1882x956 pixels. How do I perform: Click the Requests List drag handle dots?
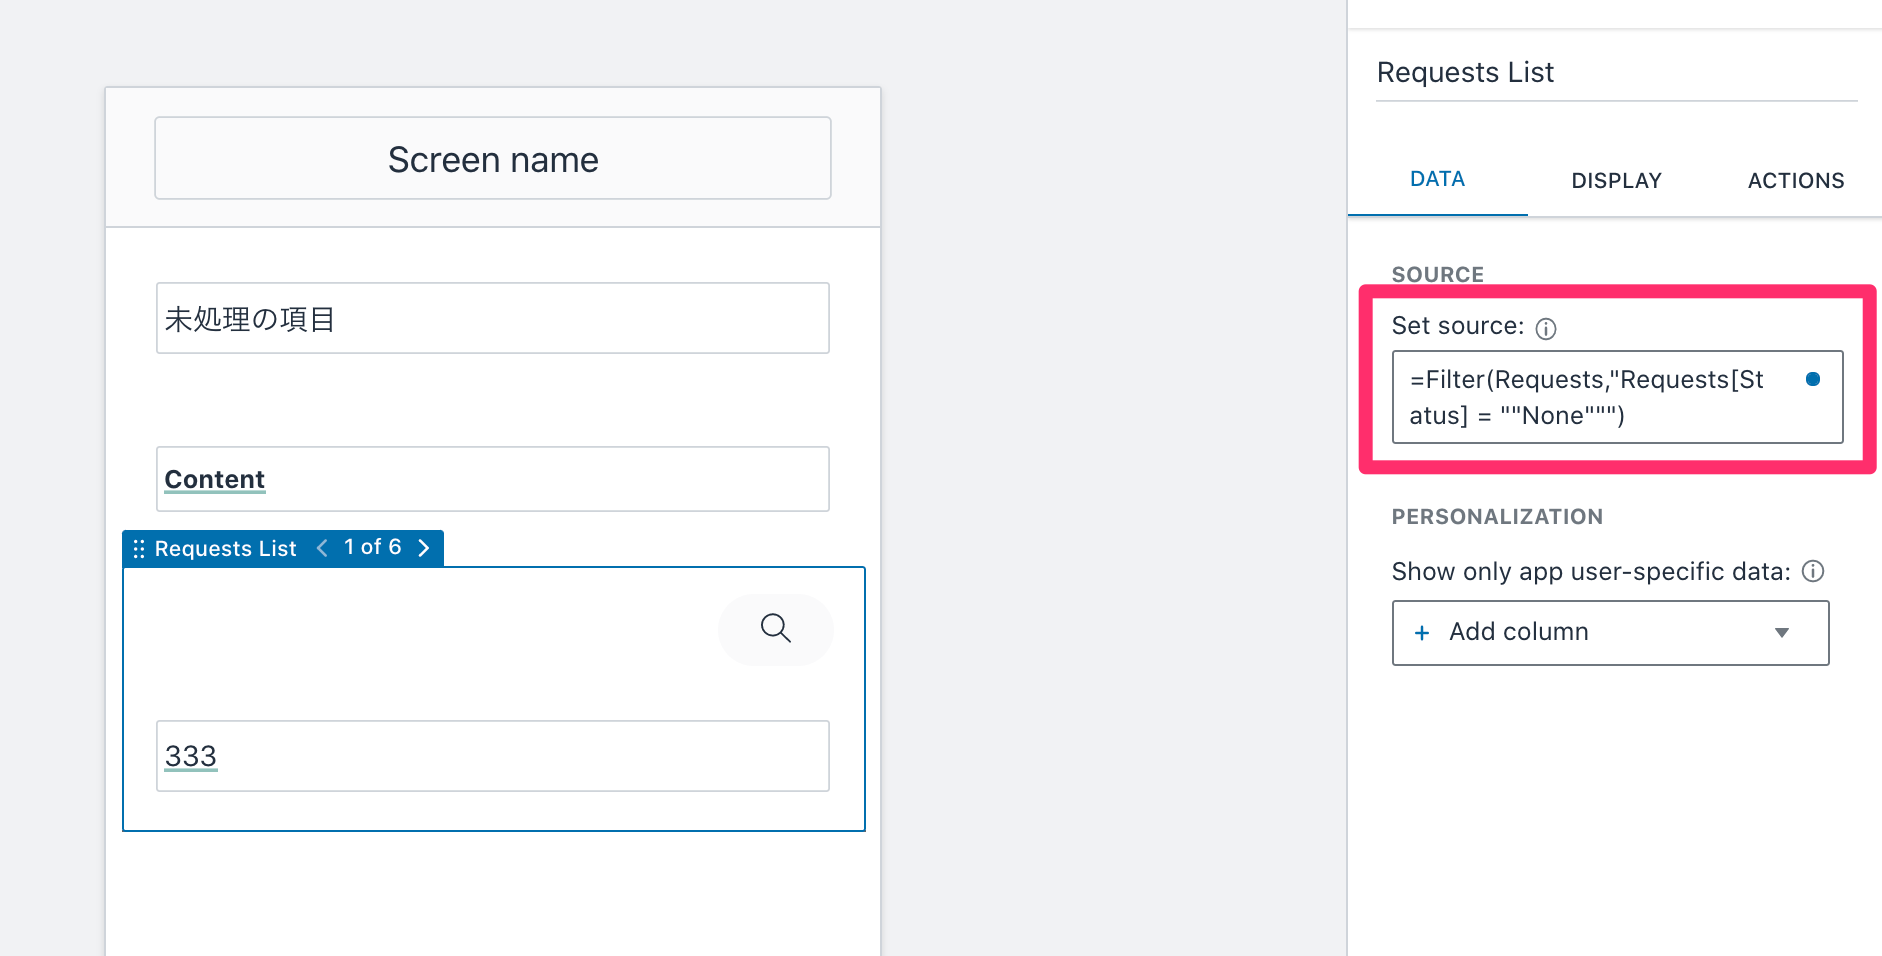pyautogui.click(x=139, y=547)
